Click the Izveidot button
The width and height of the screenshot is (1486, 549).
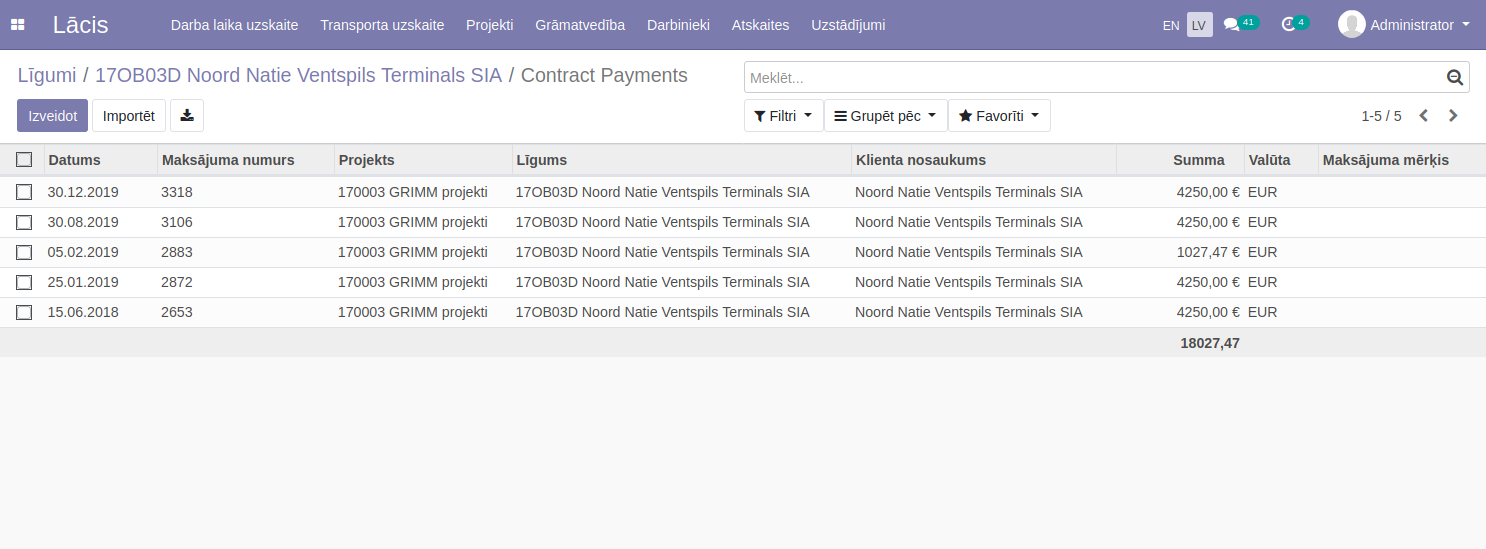53,116
